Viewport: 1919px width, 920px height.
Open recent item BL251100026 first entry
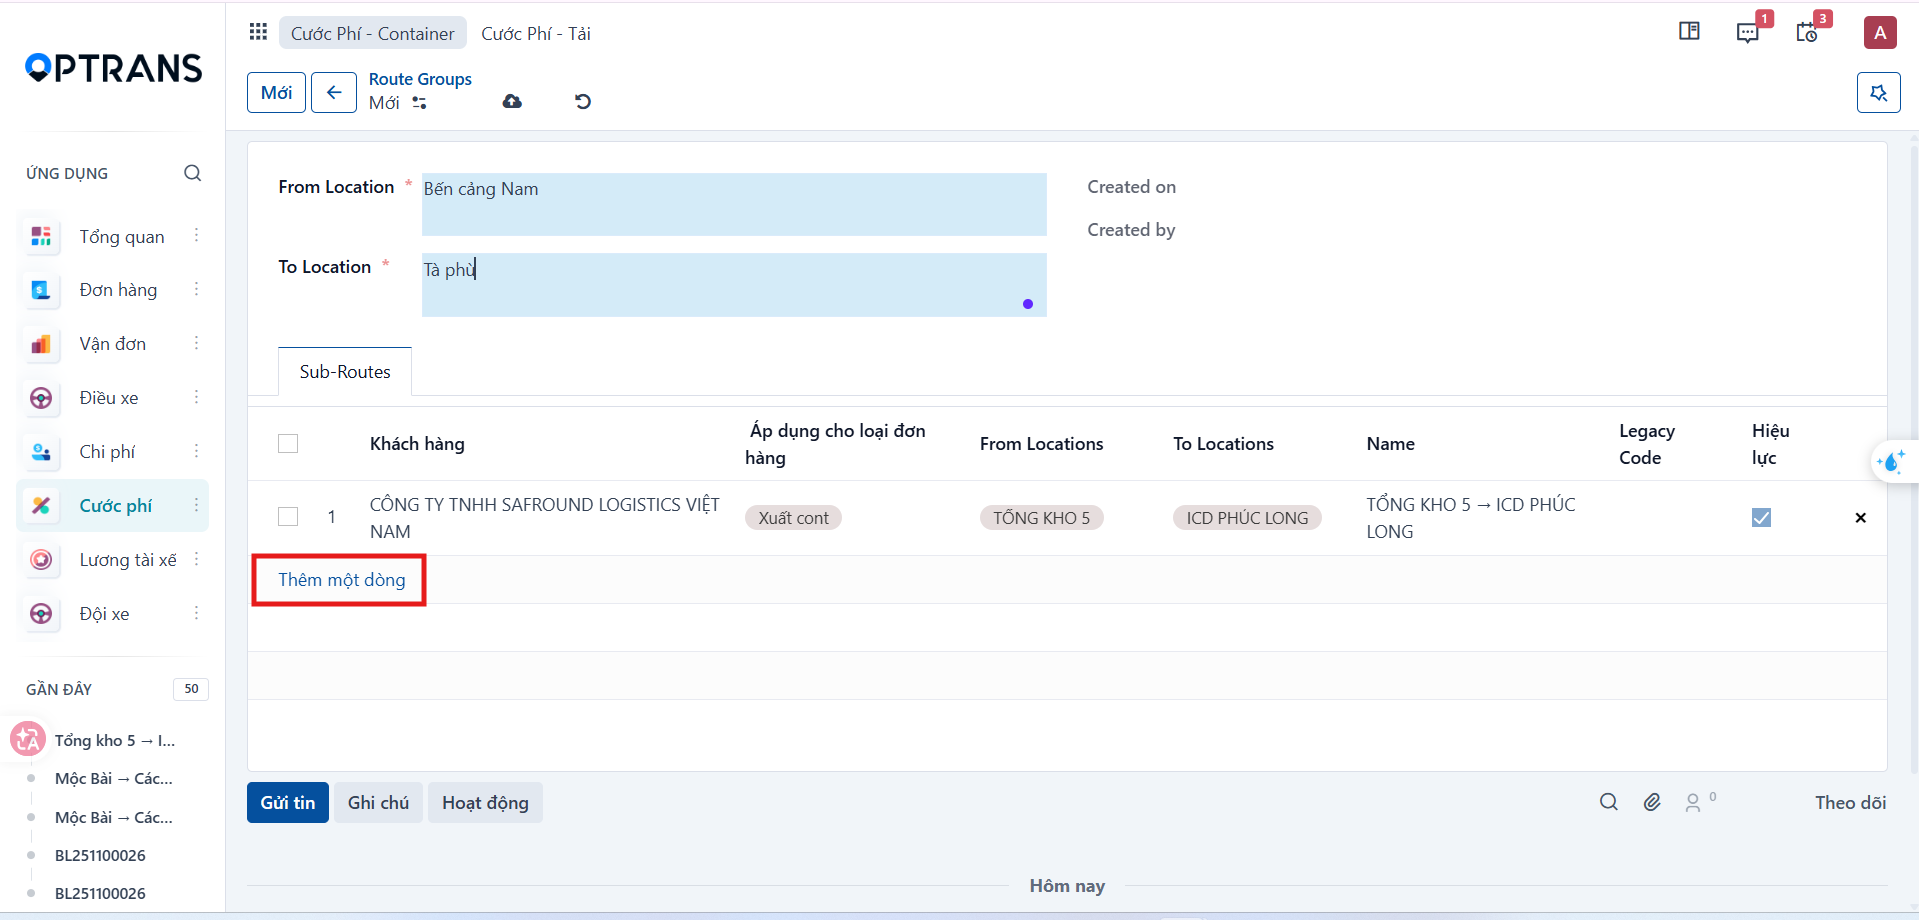(100, 855)
